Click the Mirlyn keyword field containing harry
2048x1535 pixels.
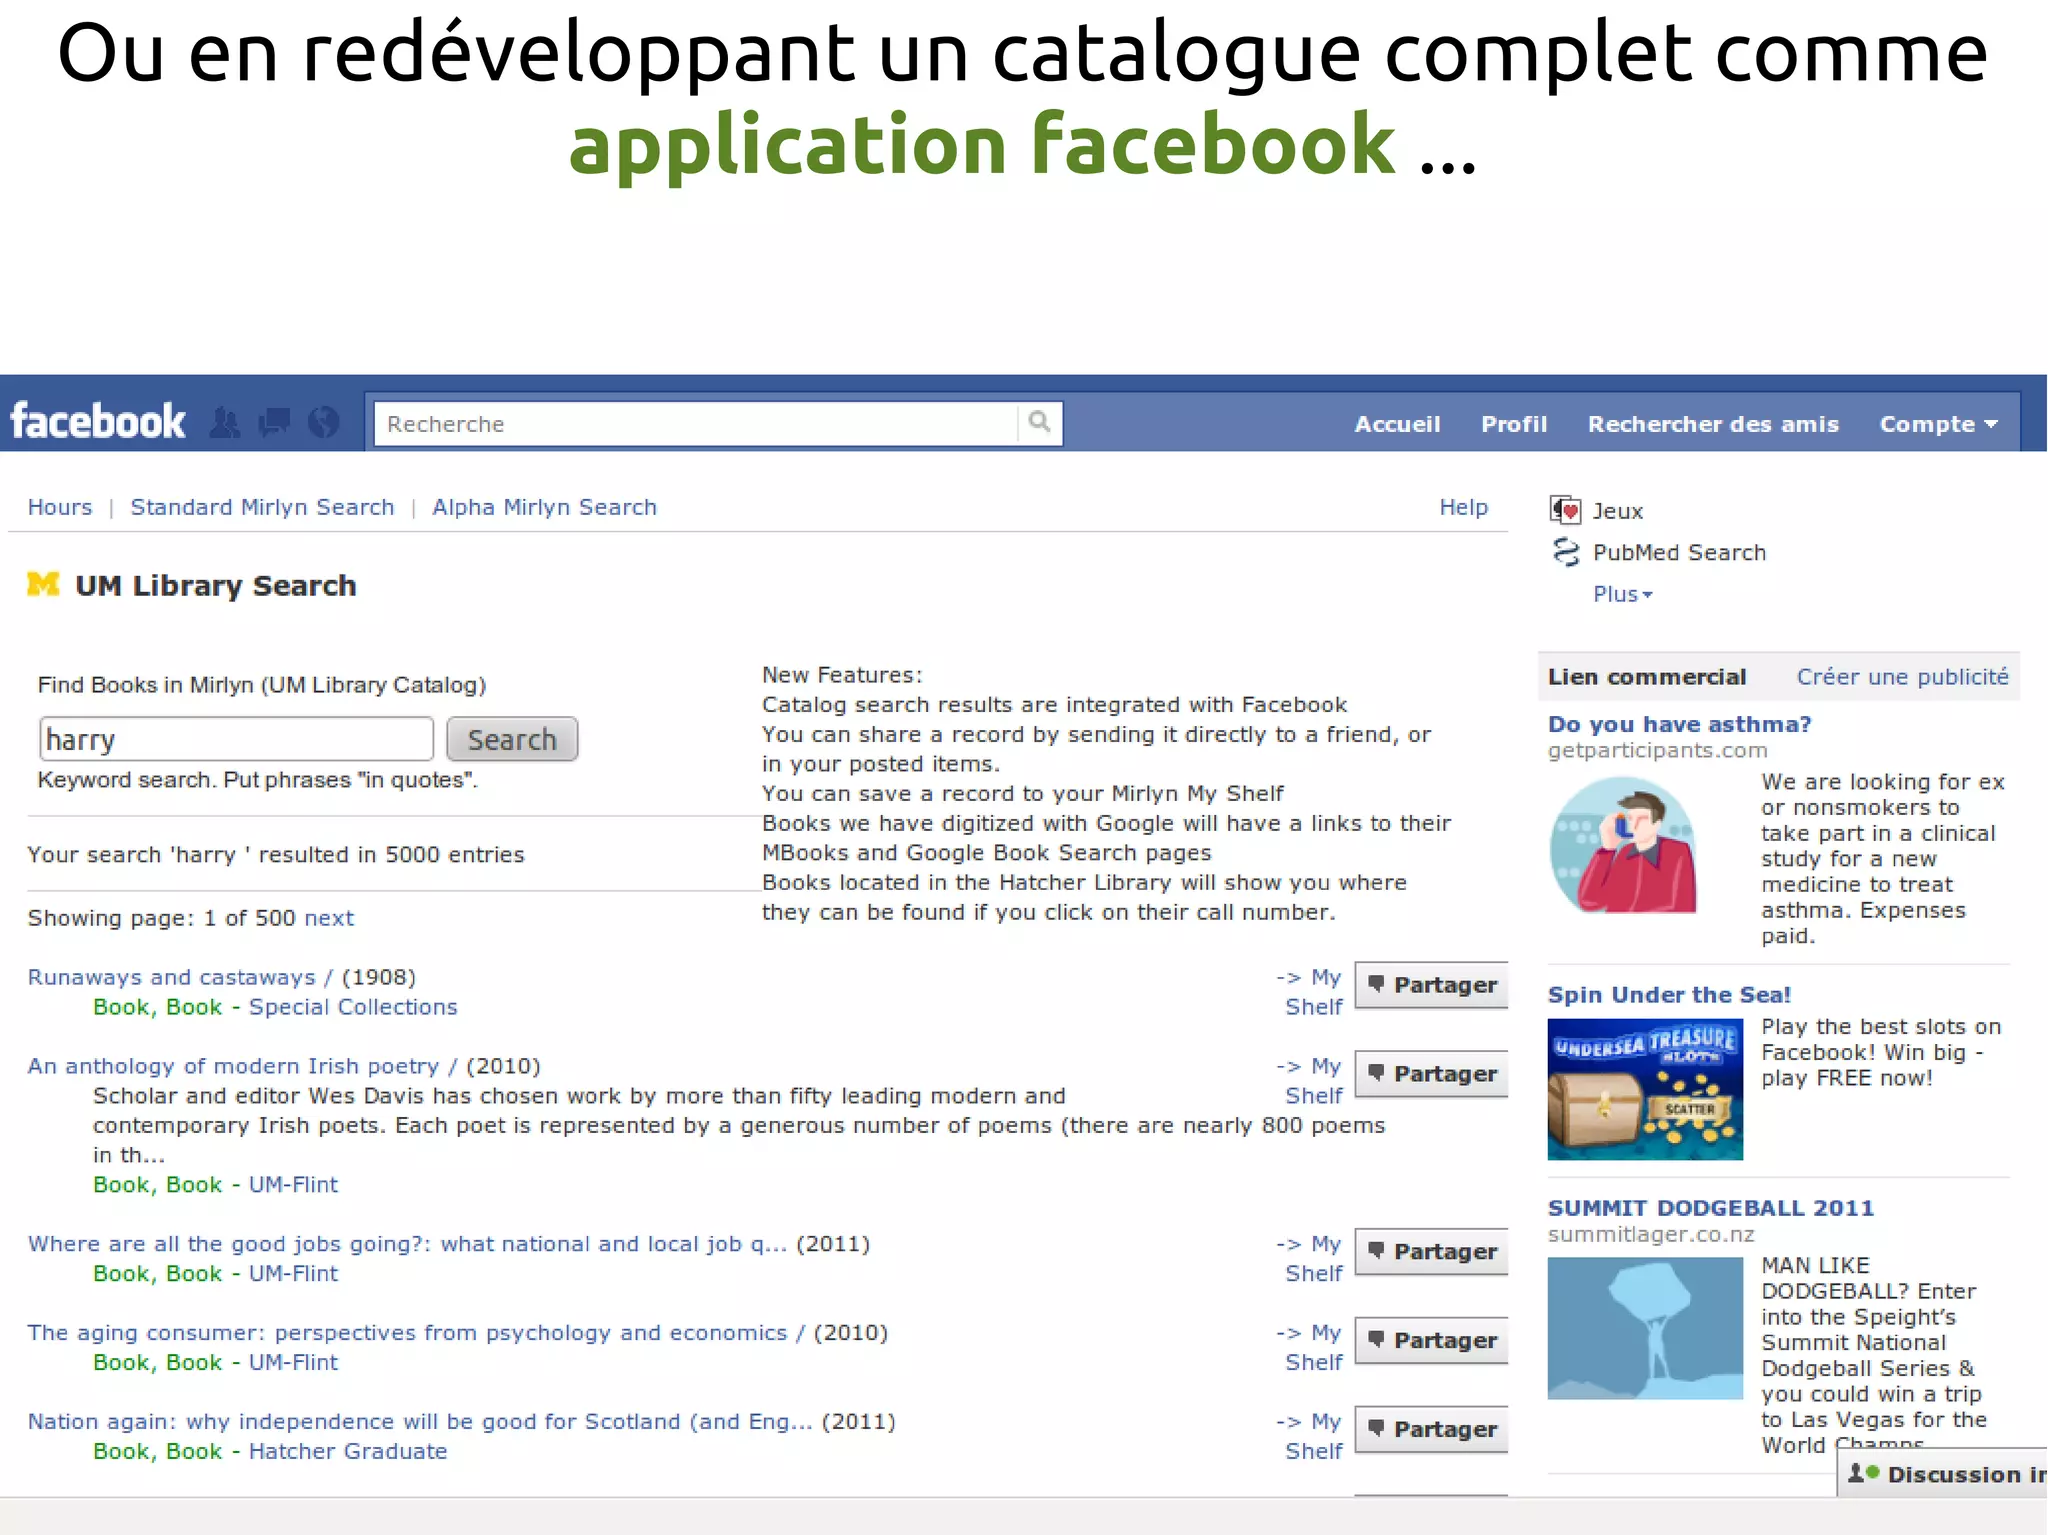237,739
